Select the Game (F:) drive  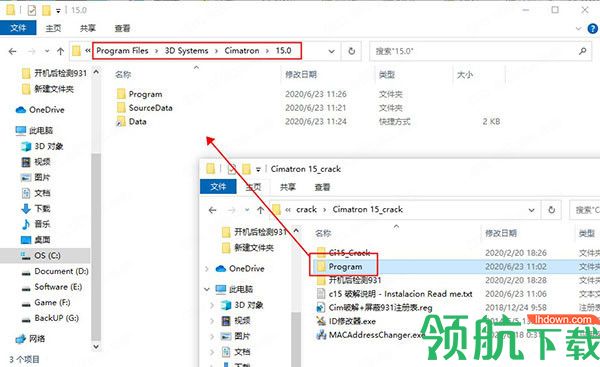tap(46, 302)
